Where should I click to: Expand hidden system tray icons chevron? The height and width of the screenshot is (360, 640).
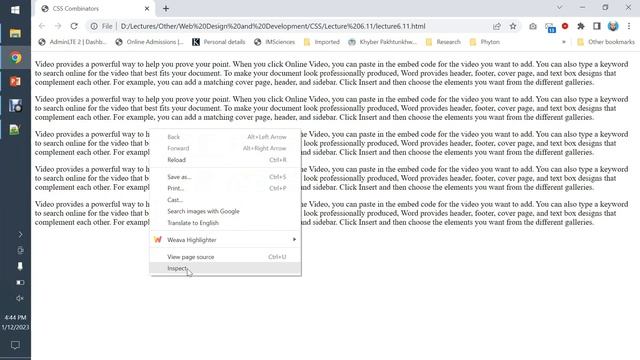[x=20, y=234]
